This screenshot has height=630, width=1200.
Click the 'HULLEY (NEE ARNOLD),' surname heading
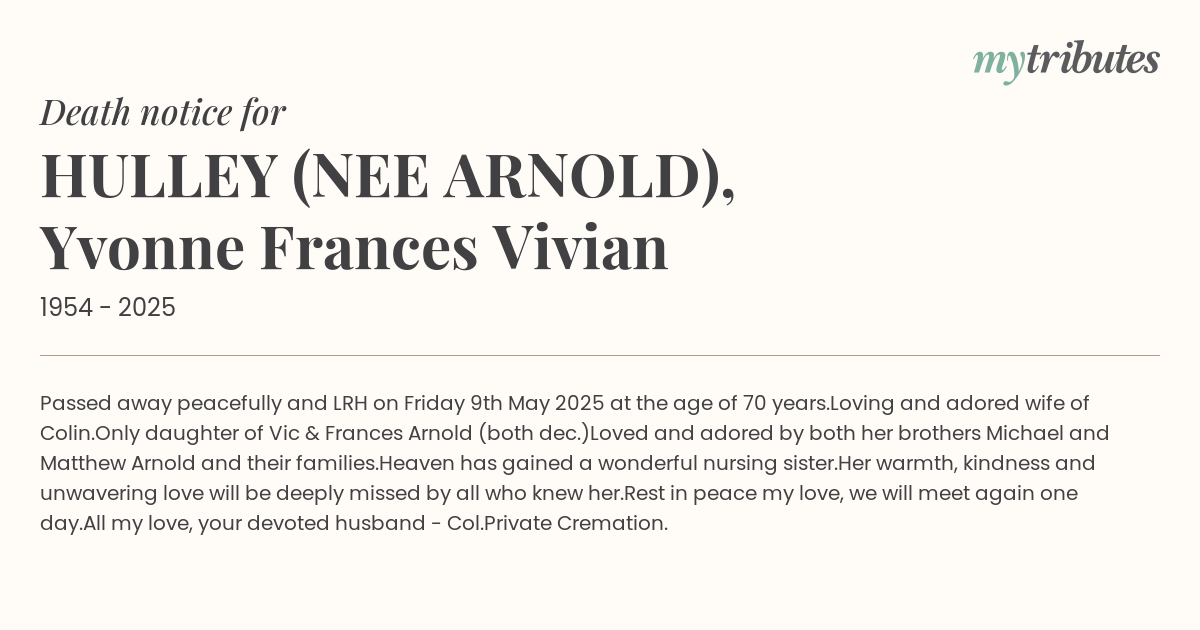point(388,176)
